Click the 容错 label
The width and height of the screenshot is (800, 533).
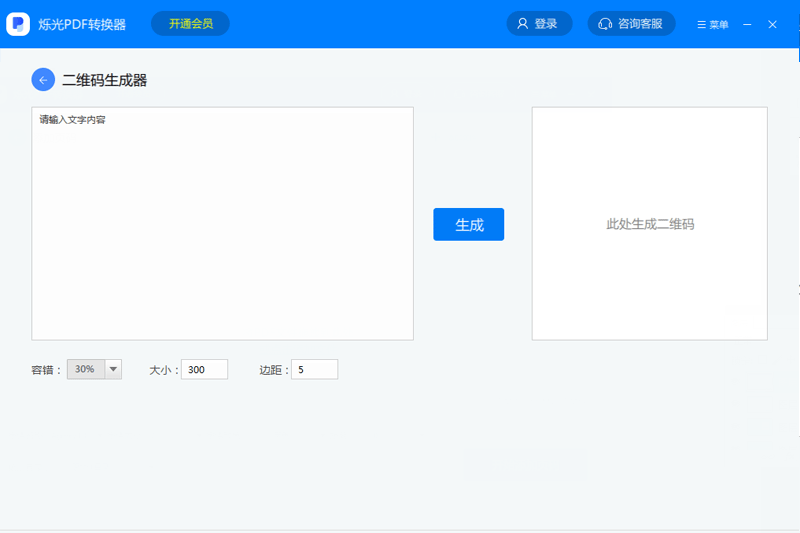point(46,370)
